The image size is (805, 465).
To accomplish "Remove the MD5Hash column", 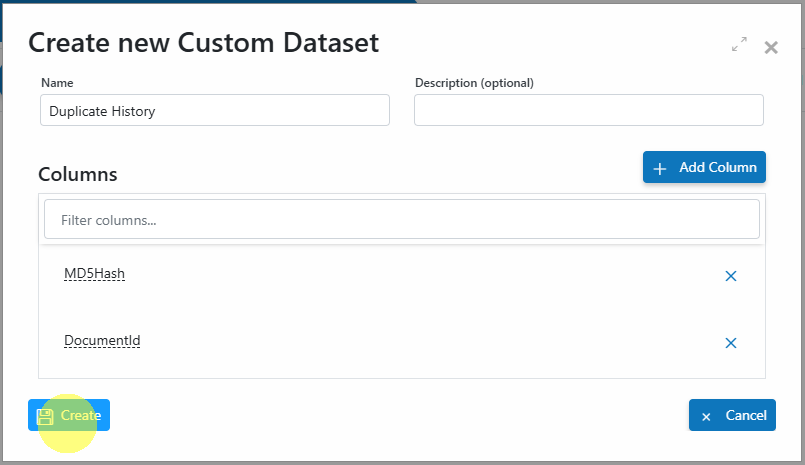I will [731, 276].
